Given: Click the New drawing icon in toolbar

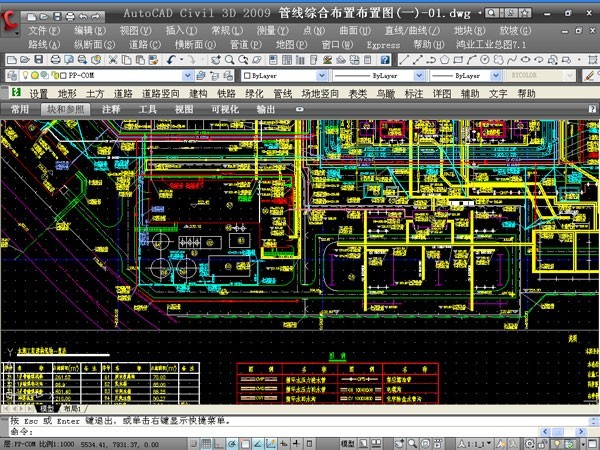Looking at the screenshot, I should point(8,61).
